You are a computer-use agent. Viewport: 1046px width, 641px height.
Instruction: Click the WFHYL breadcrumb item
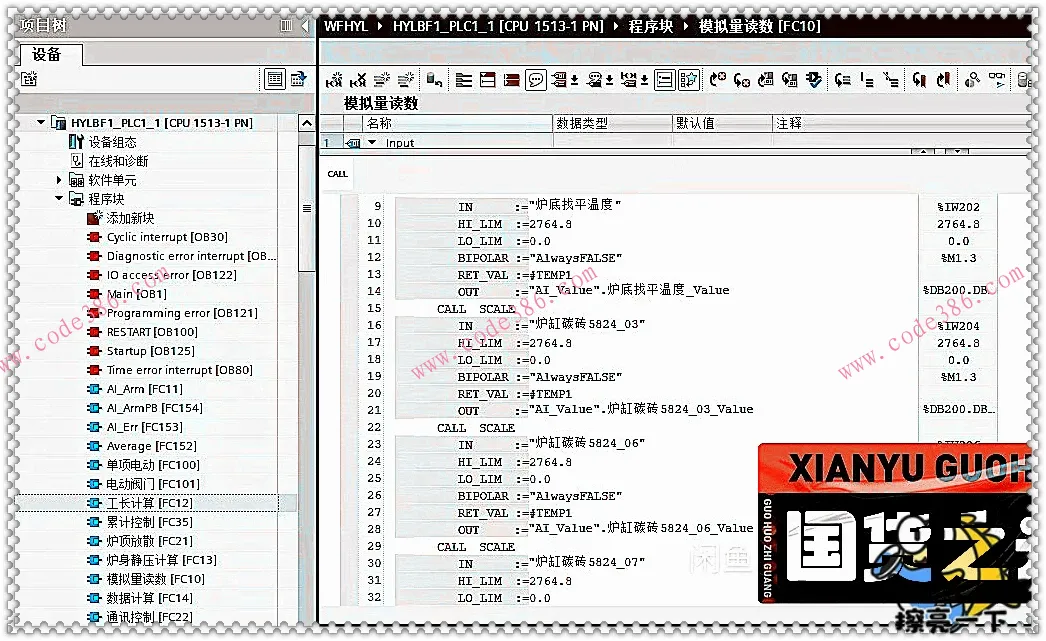point(346,26)
